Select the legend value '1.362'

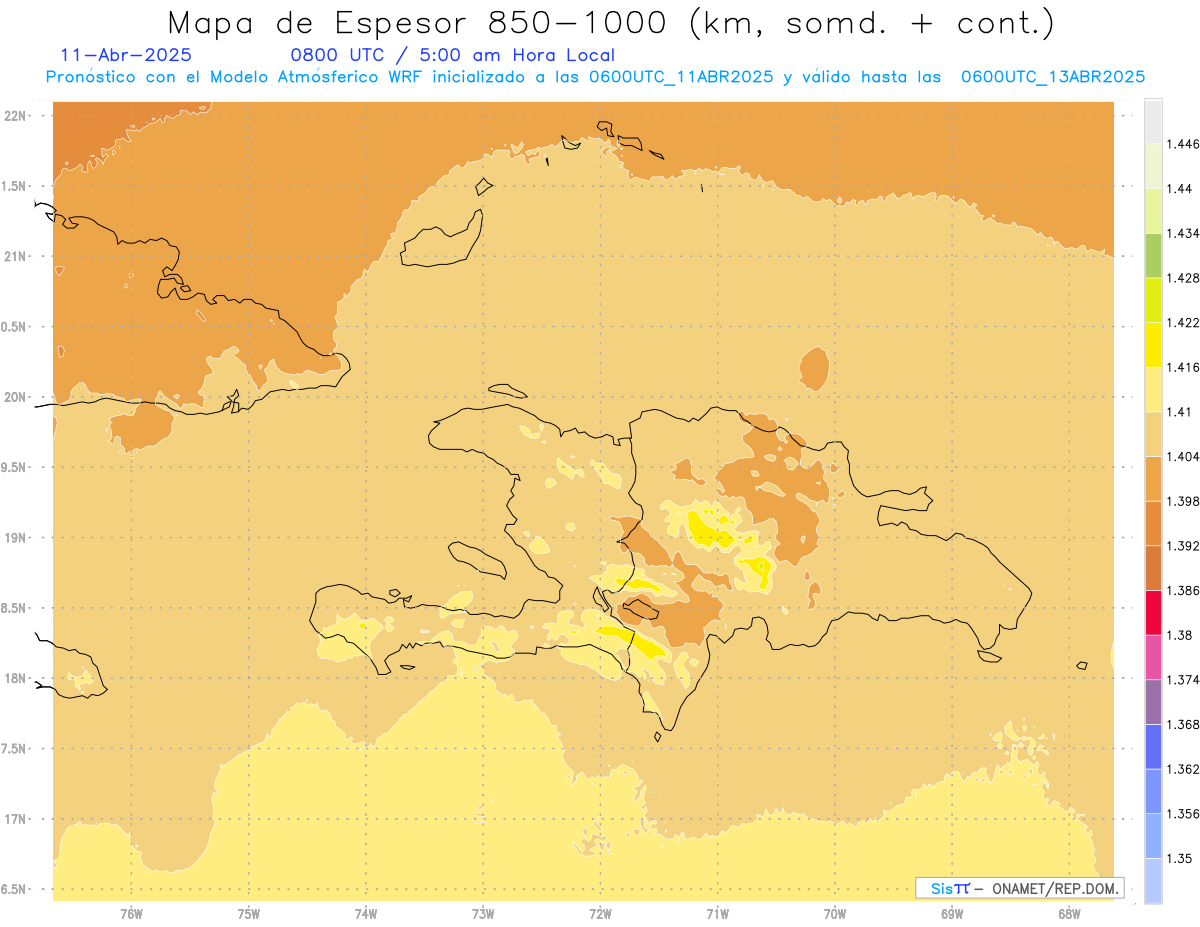pos(1184,769)
